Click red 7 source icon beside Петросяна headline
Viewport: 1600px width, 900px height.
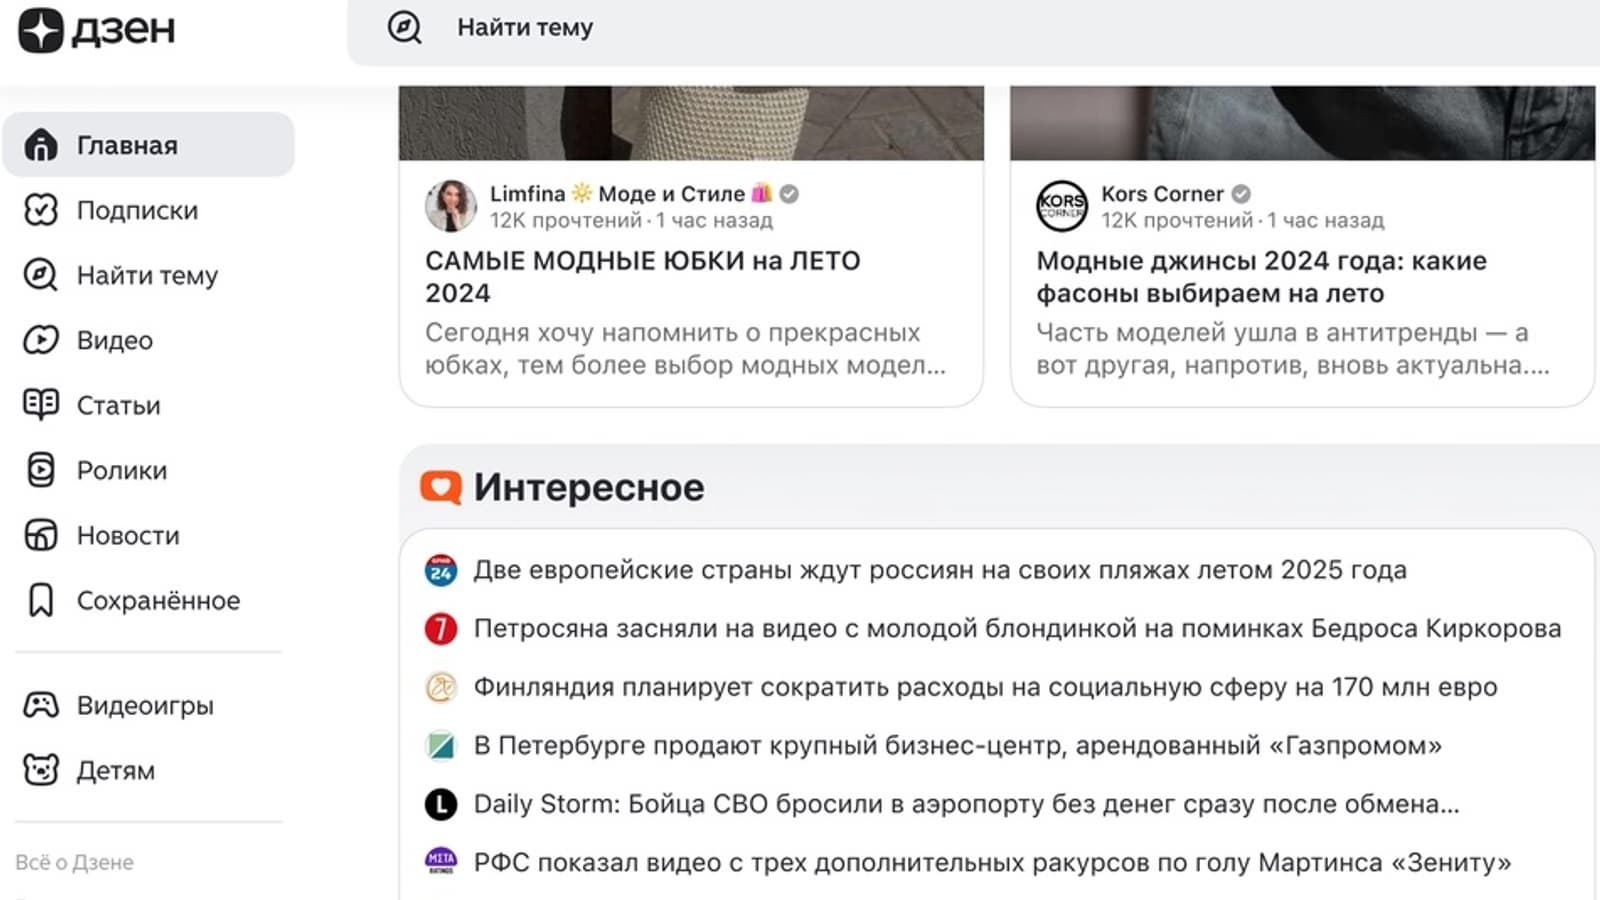[x=441, y=628]
